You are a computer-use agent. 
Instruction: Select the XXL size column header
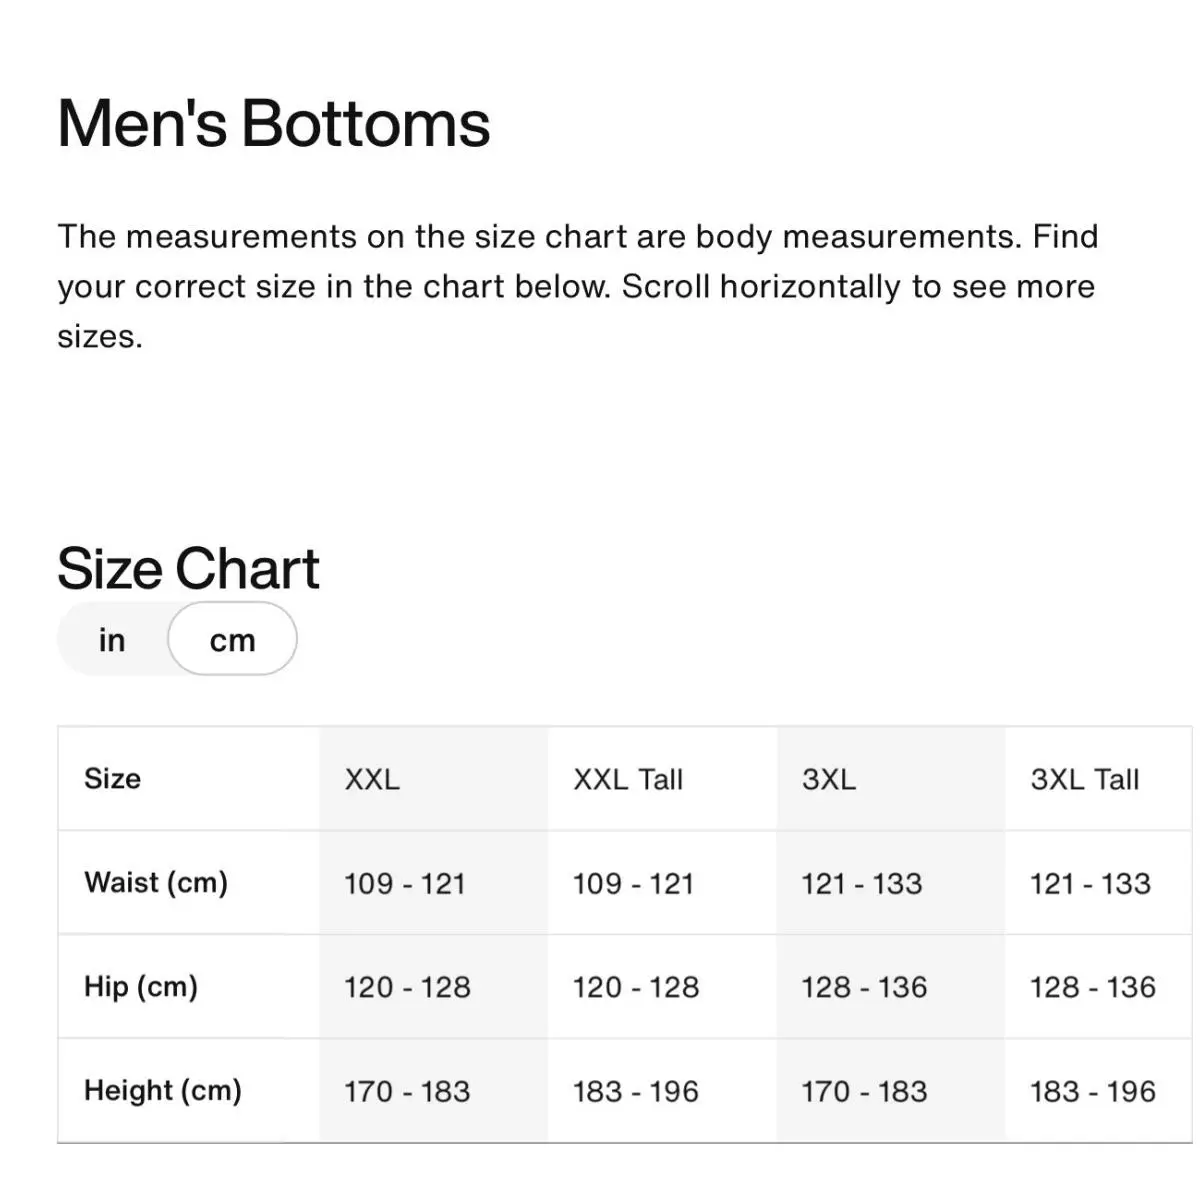pos(372,779)
